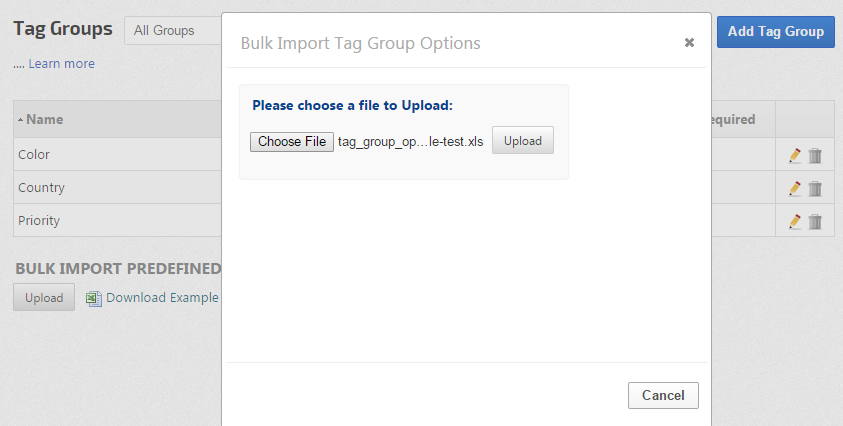Viewport: 843px width, 426px height.
Task: Click trash icon in the Country row
Action: tap(815, 188)
